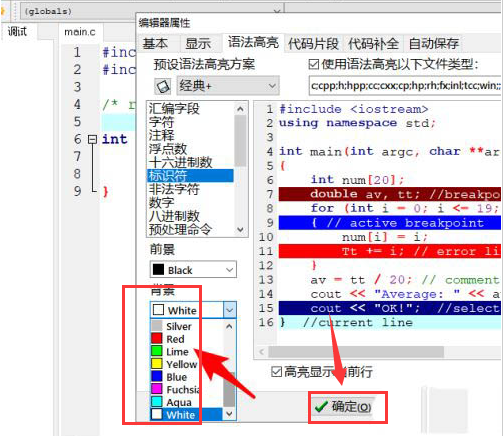This screenshot has height=436, width=503.
Task: Click the int keyword in main.c
Action: pyautogui.click(x=115, y=139)
